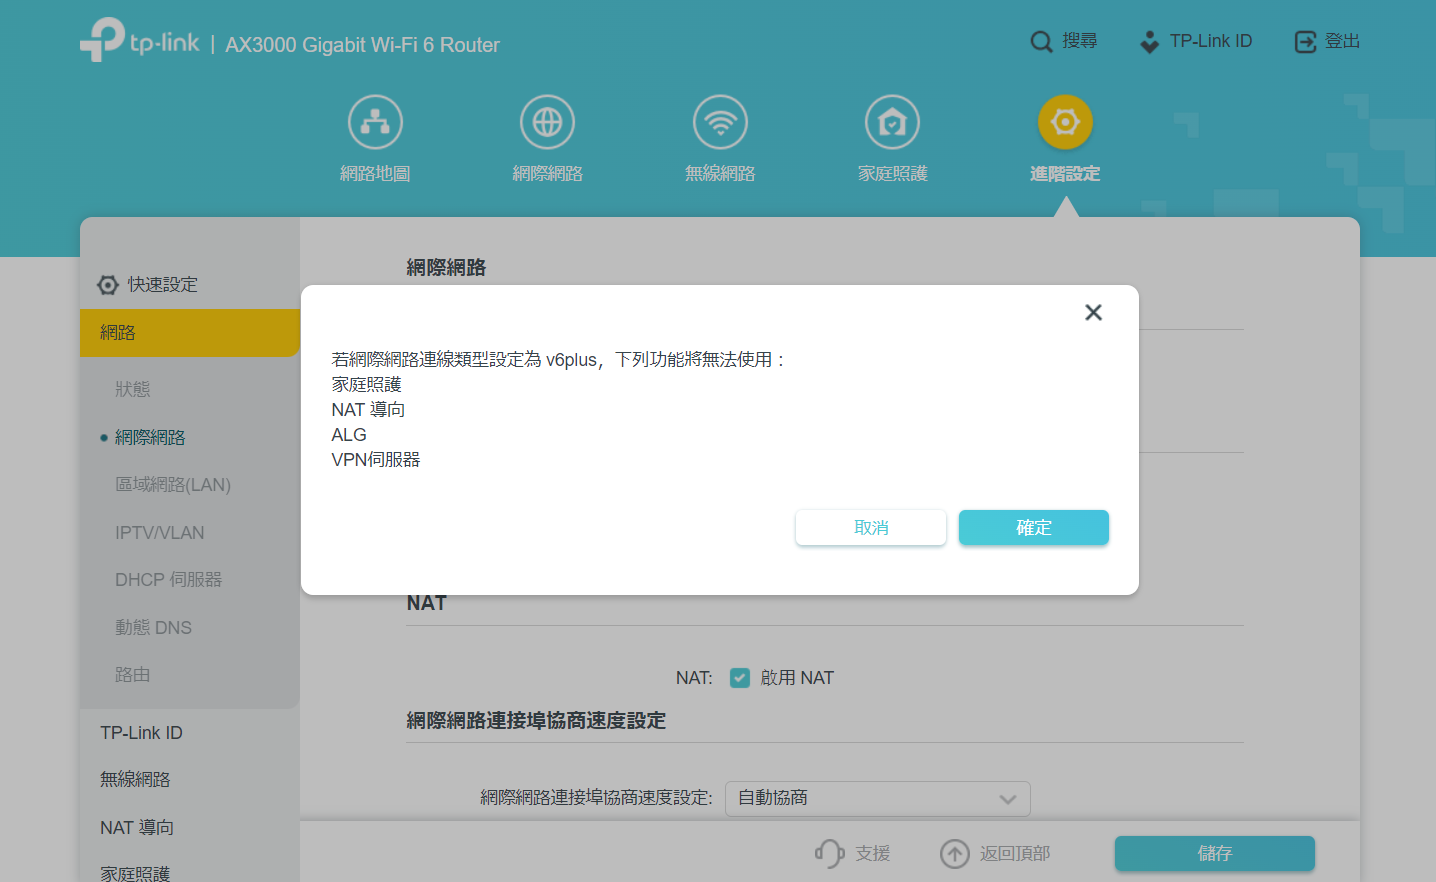Image resolution: width=1436 pixels, height=882 pixels.
Task: Click the 支援 (Support) headset icon
Action: pos(829,853)
